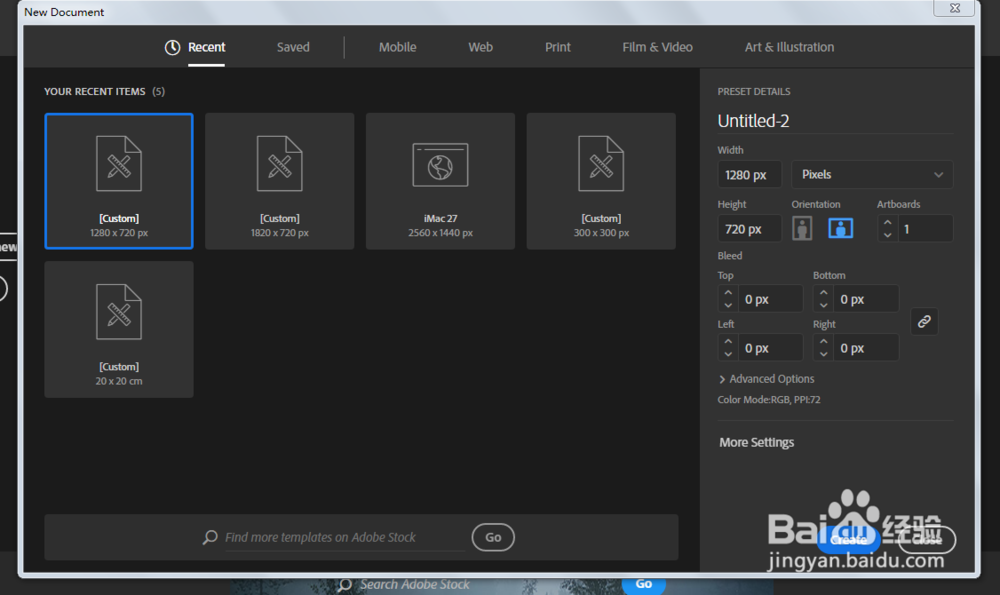Click Go next to template search

pos(493,538)
